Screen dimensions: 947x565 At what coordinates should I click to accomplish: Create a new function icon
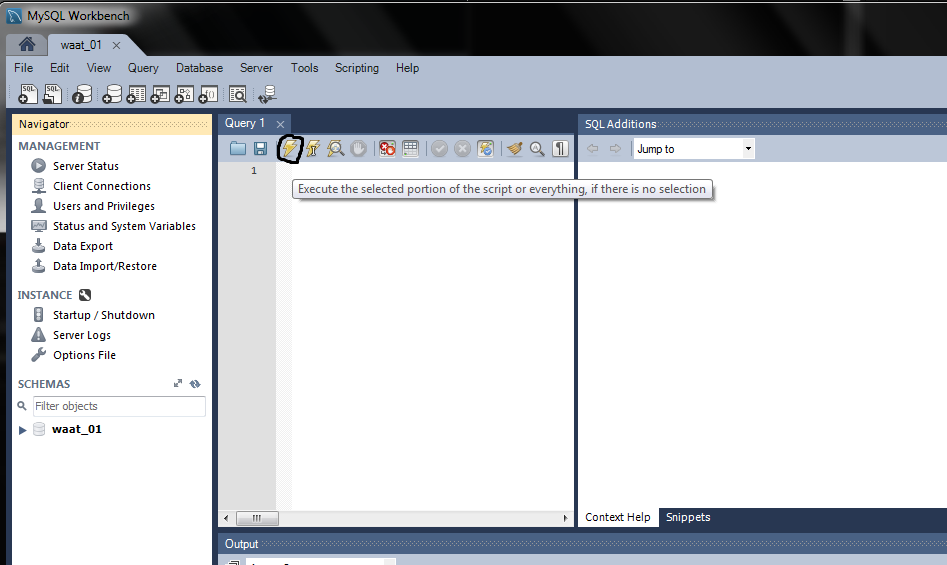pyautogui.click(x=208, y=94)
